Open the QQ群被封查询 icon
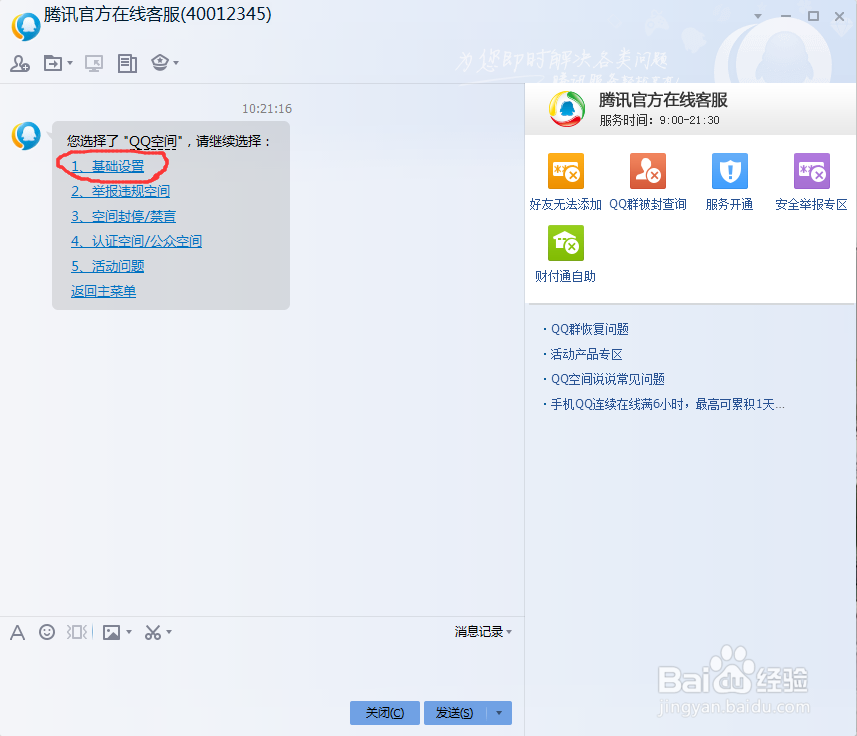 pos(648,171)
